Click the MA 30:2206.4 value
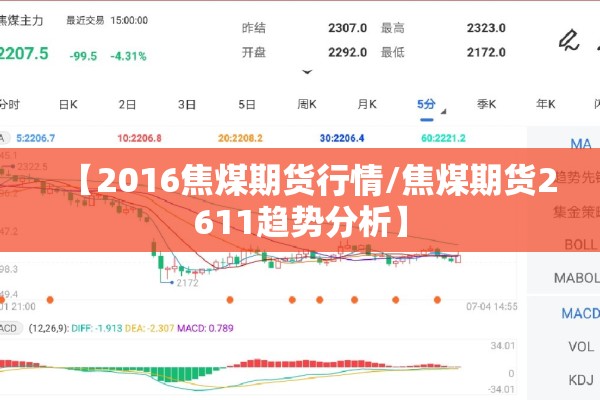Viewport: 600px width, 400px height. (x=342, y=138)
